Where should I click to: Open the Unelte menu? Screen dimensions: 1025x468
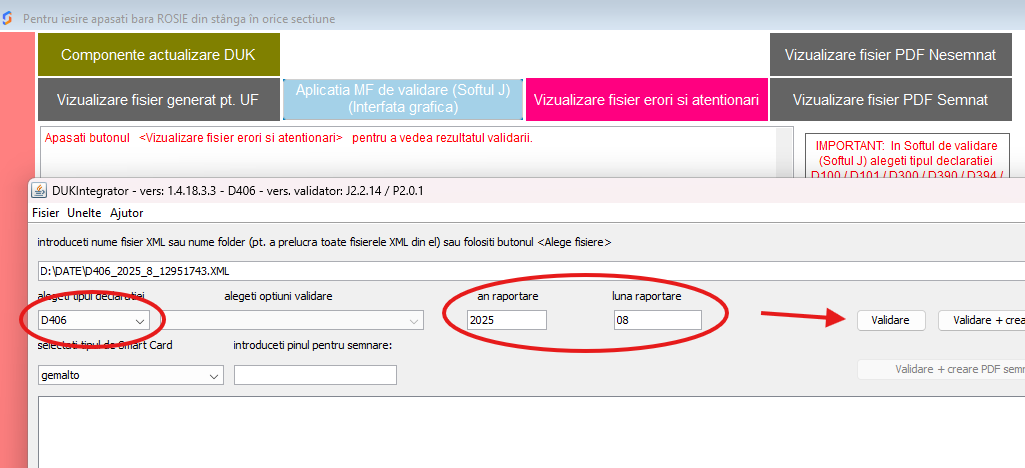[85, 212]
